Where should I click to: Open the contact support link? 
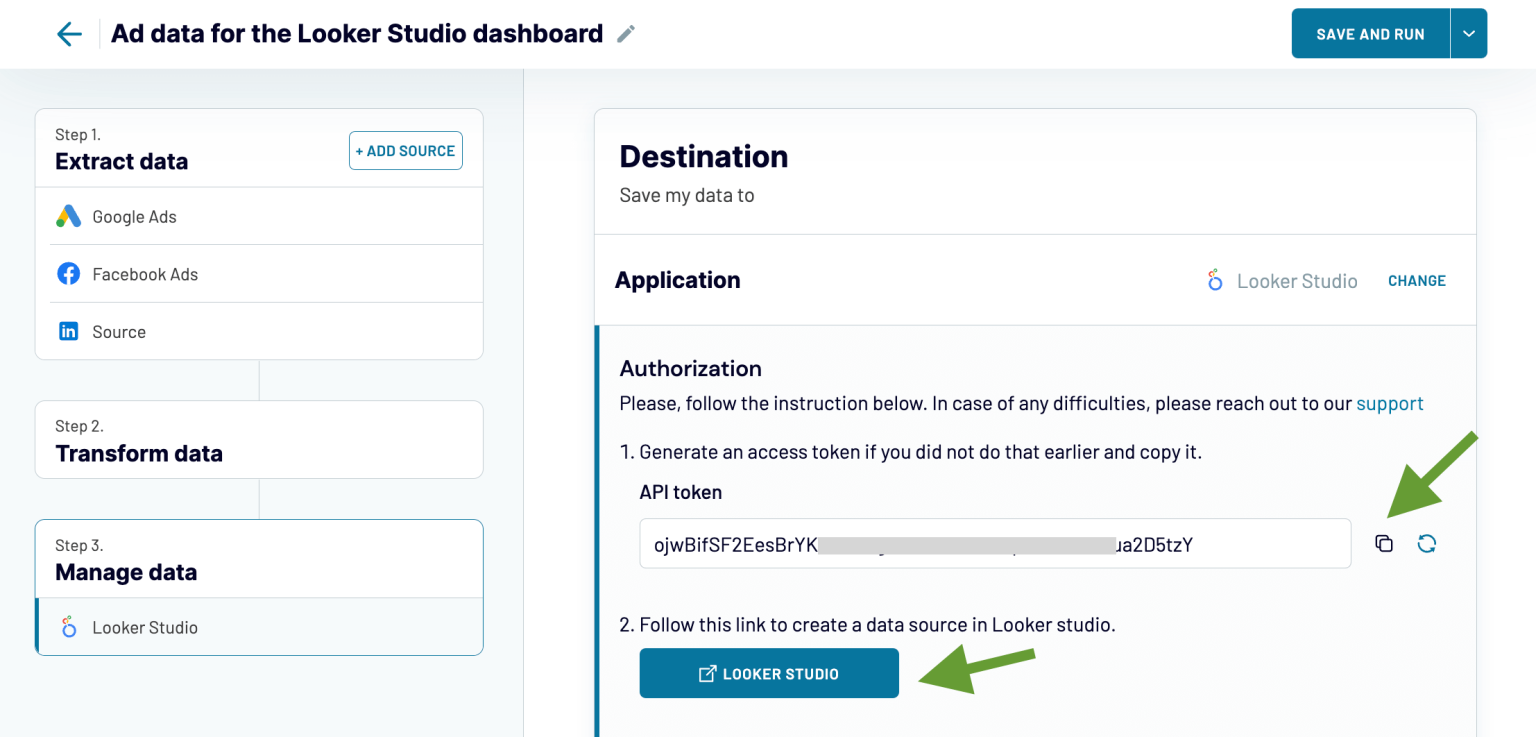pyautogui.click(x=1390, y=403)
